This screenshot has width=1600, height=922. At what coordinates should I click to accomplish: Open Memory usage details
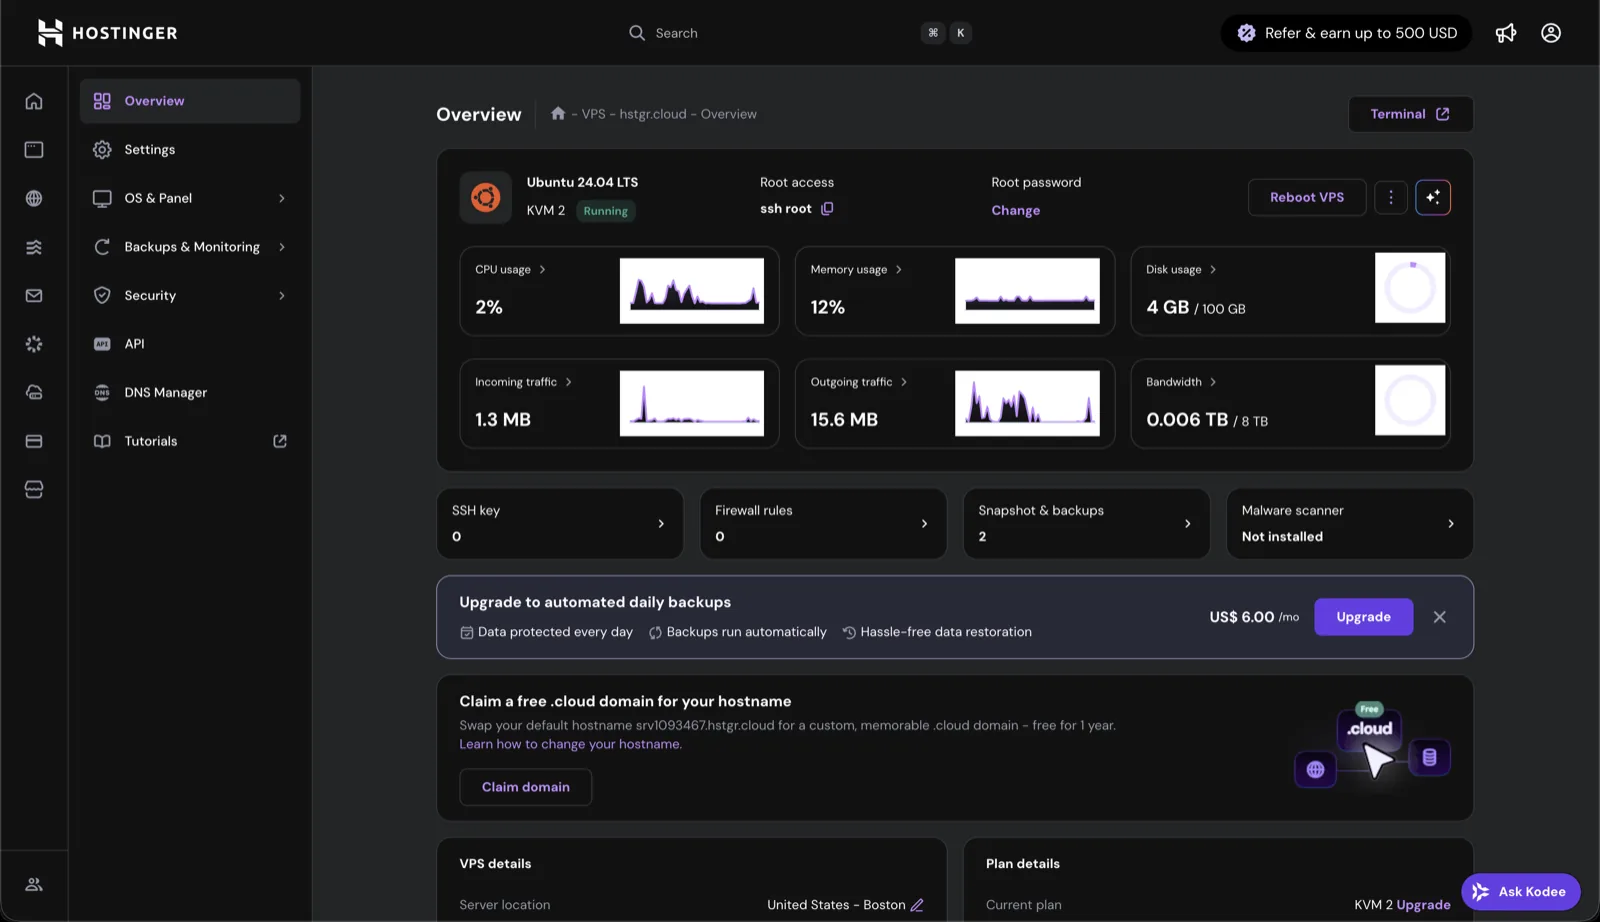point(856,269)
